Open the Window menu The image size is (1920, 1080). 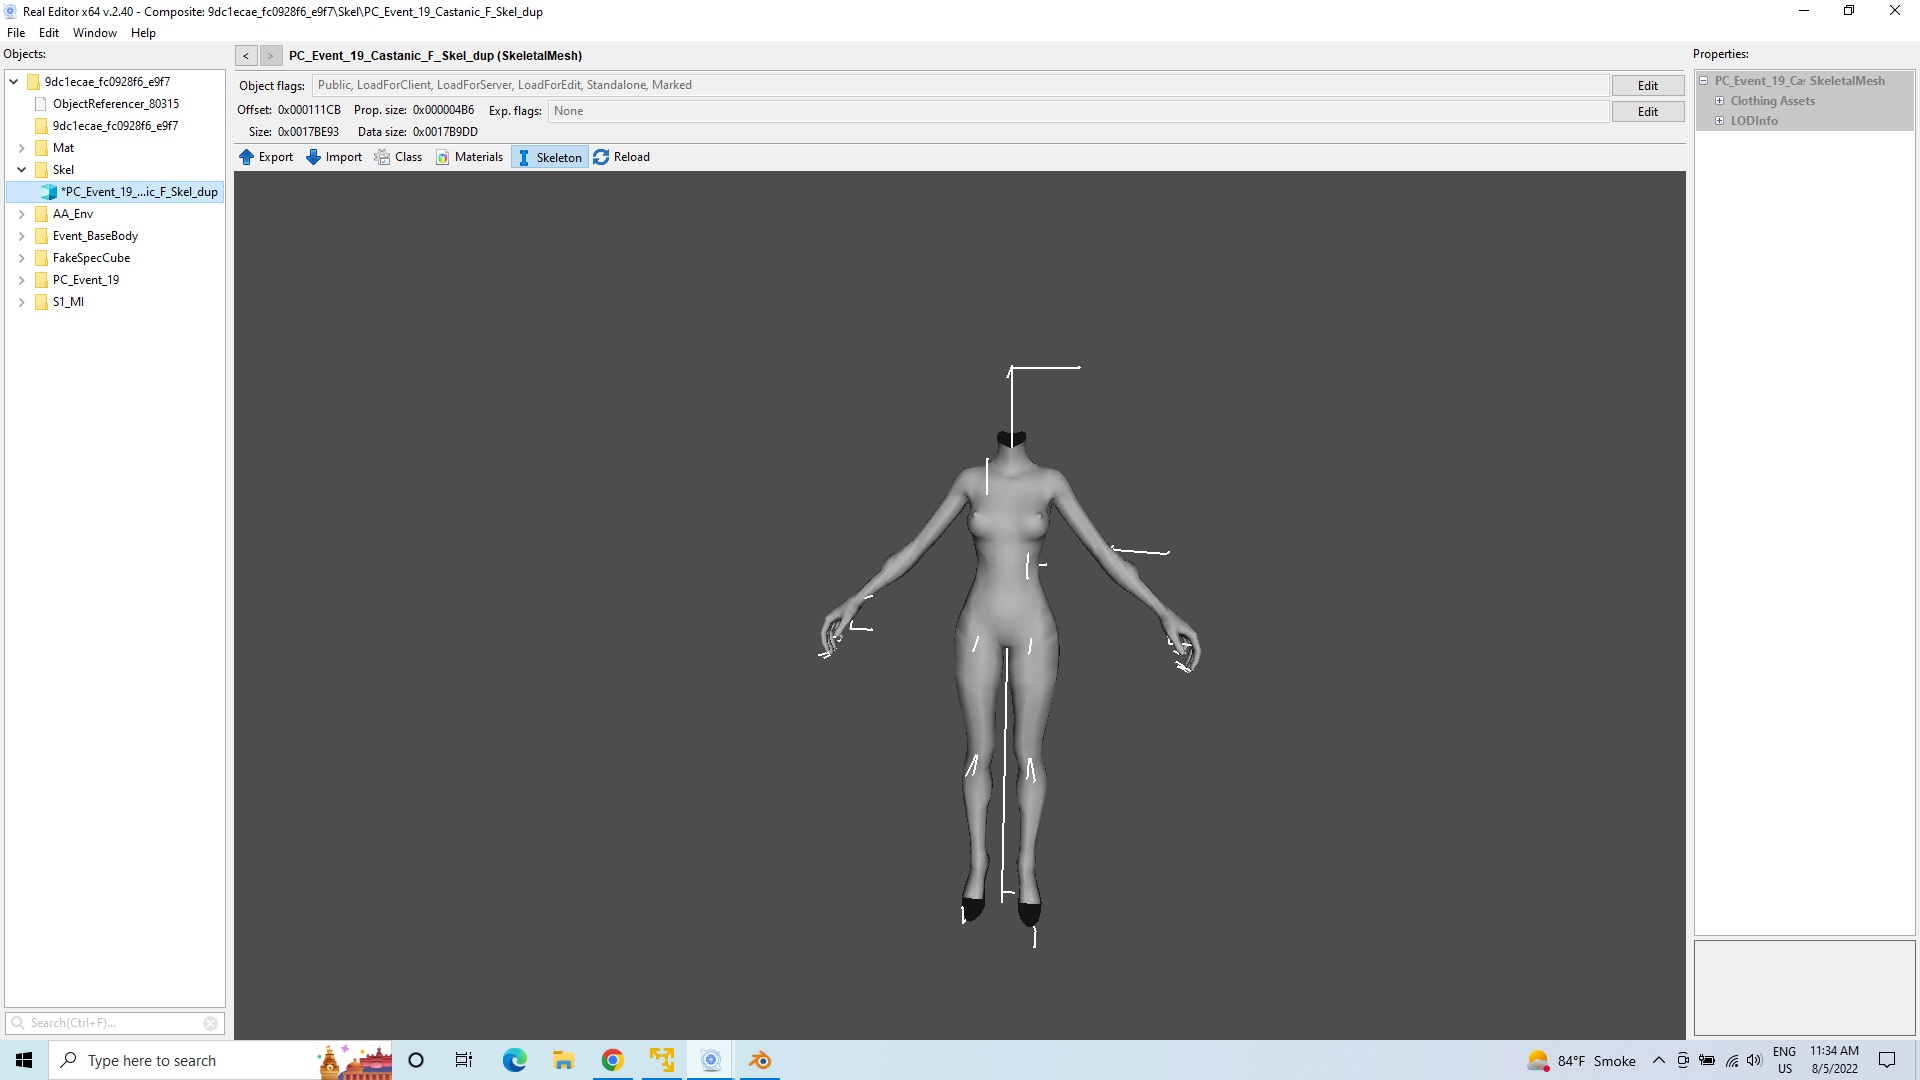click(94, 33)
